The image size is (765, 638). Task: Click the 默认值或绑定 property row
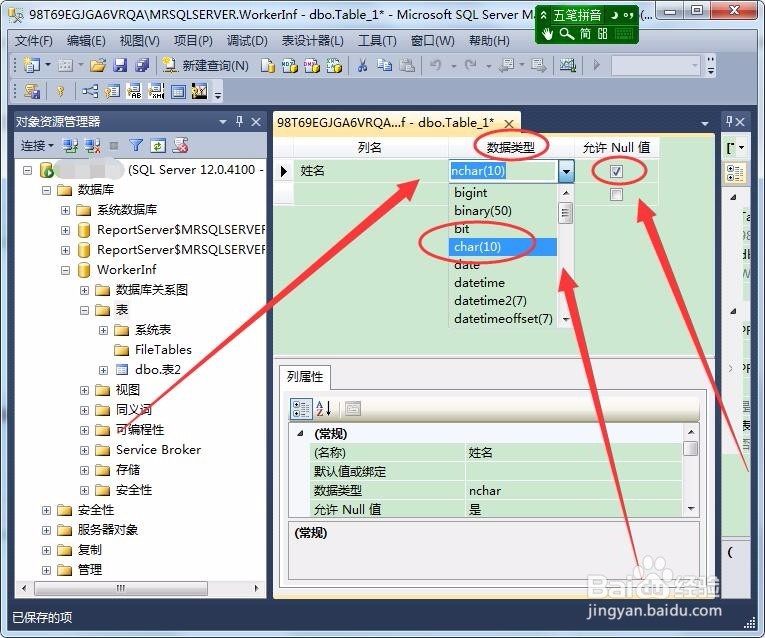tap(495, 472)
